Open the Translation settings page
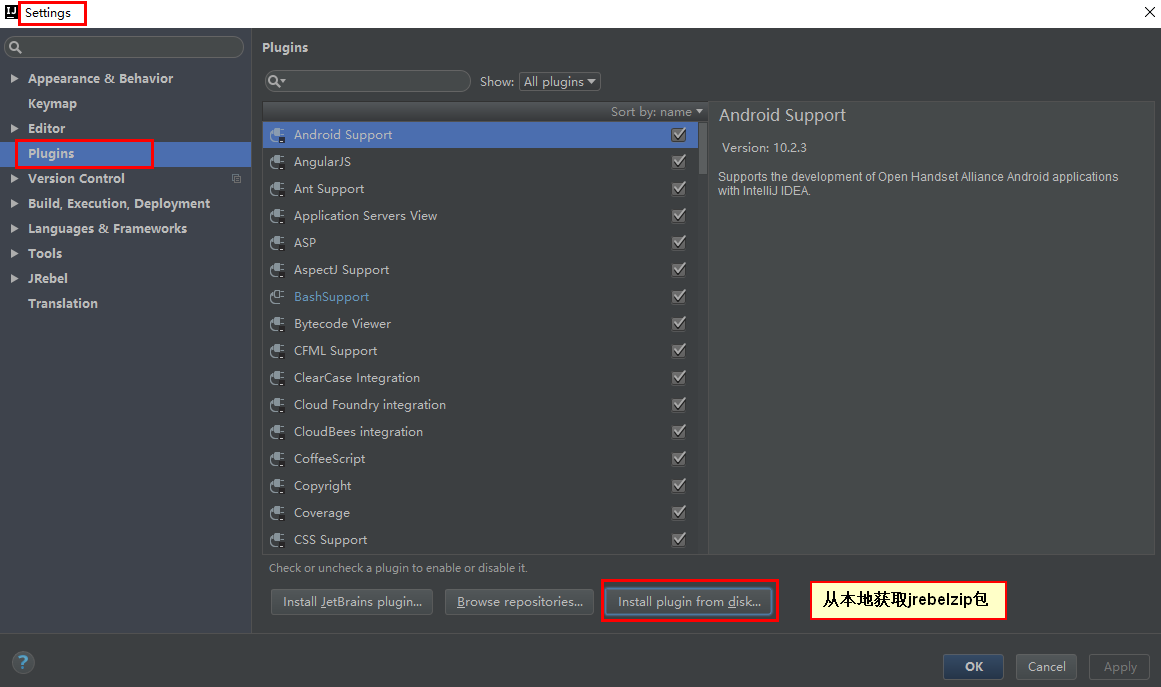The image size is (1161, 687). tap(63, 304)
